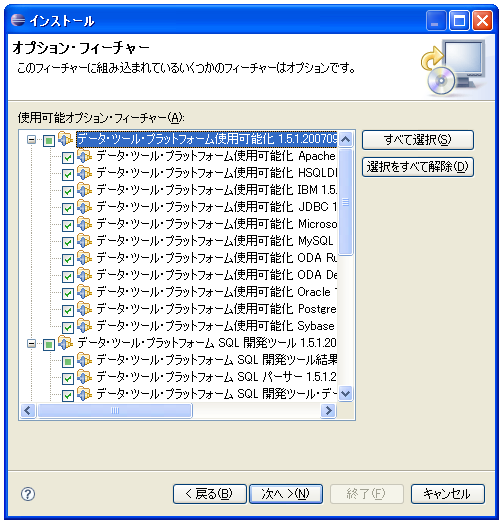The height and width of the screenshot is (522, 501).
Task: Select the 使用可能化 MySQL row text
Action: [215, 241]
